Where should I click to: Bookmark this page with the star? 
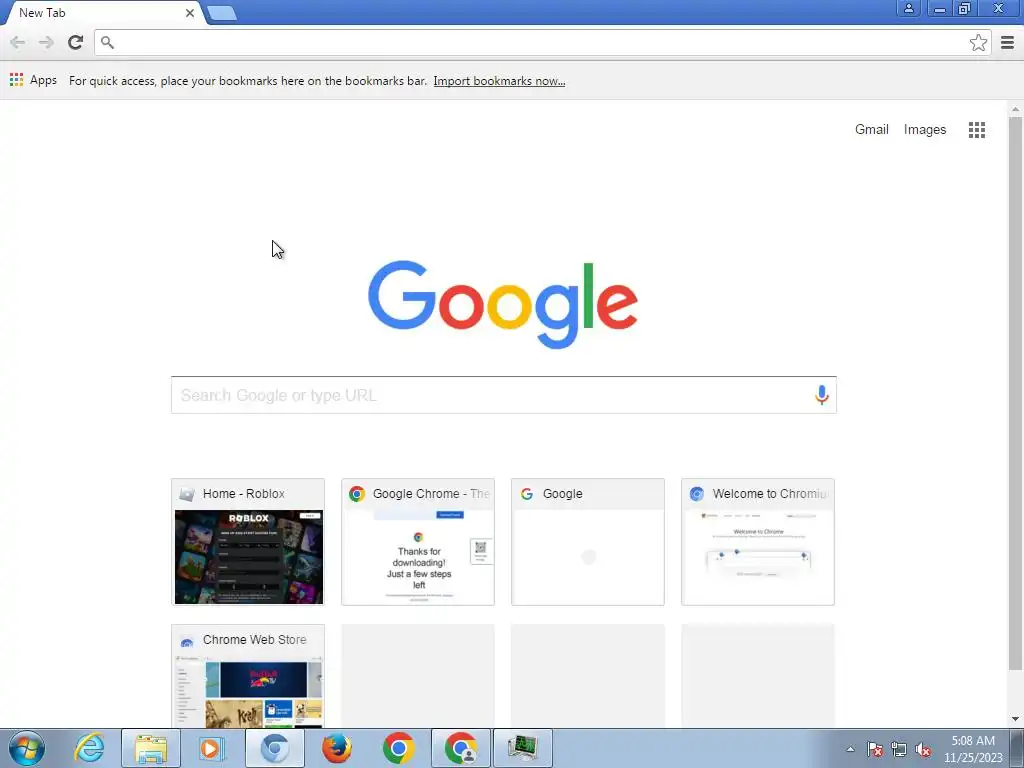tap(978, 42)
